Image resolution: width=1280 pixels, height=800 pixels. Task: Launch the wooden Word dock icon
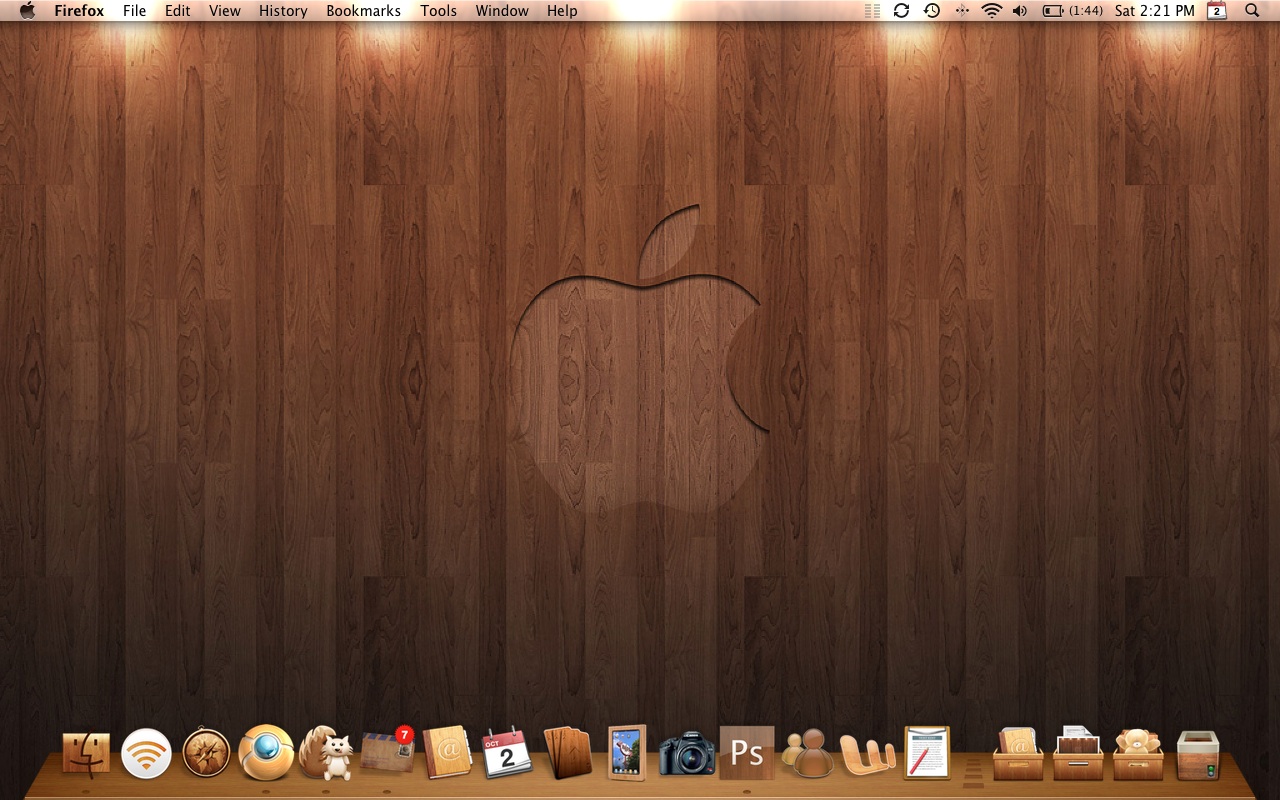[x=867, y=755]
